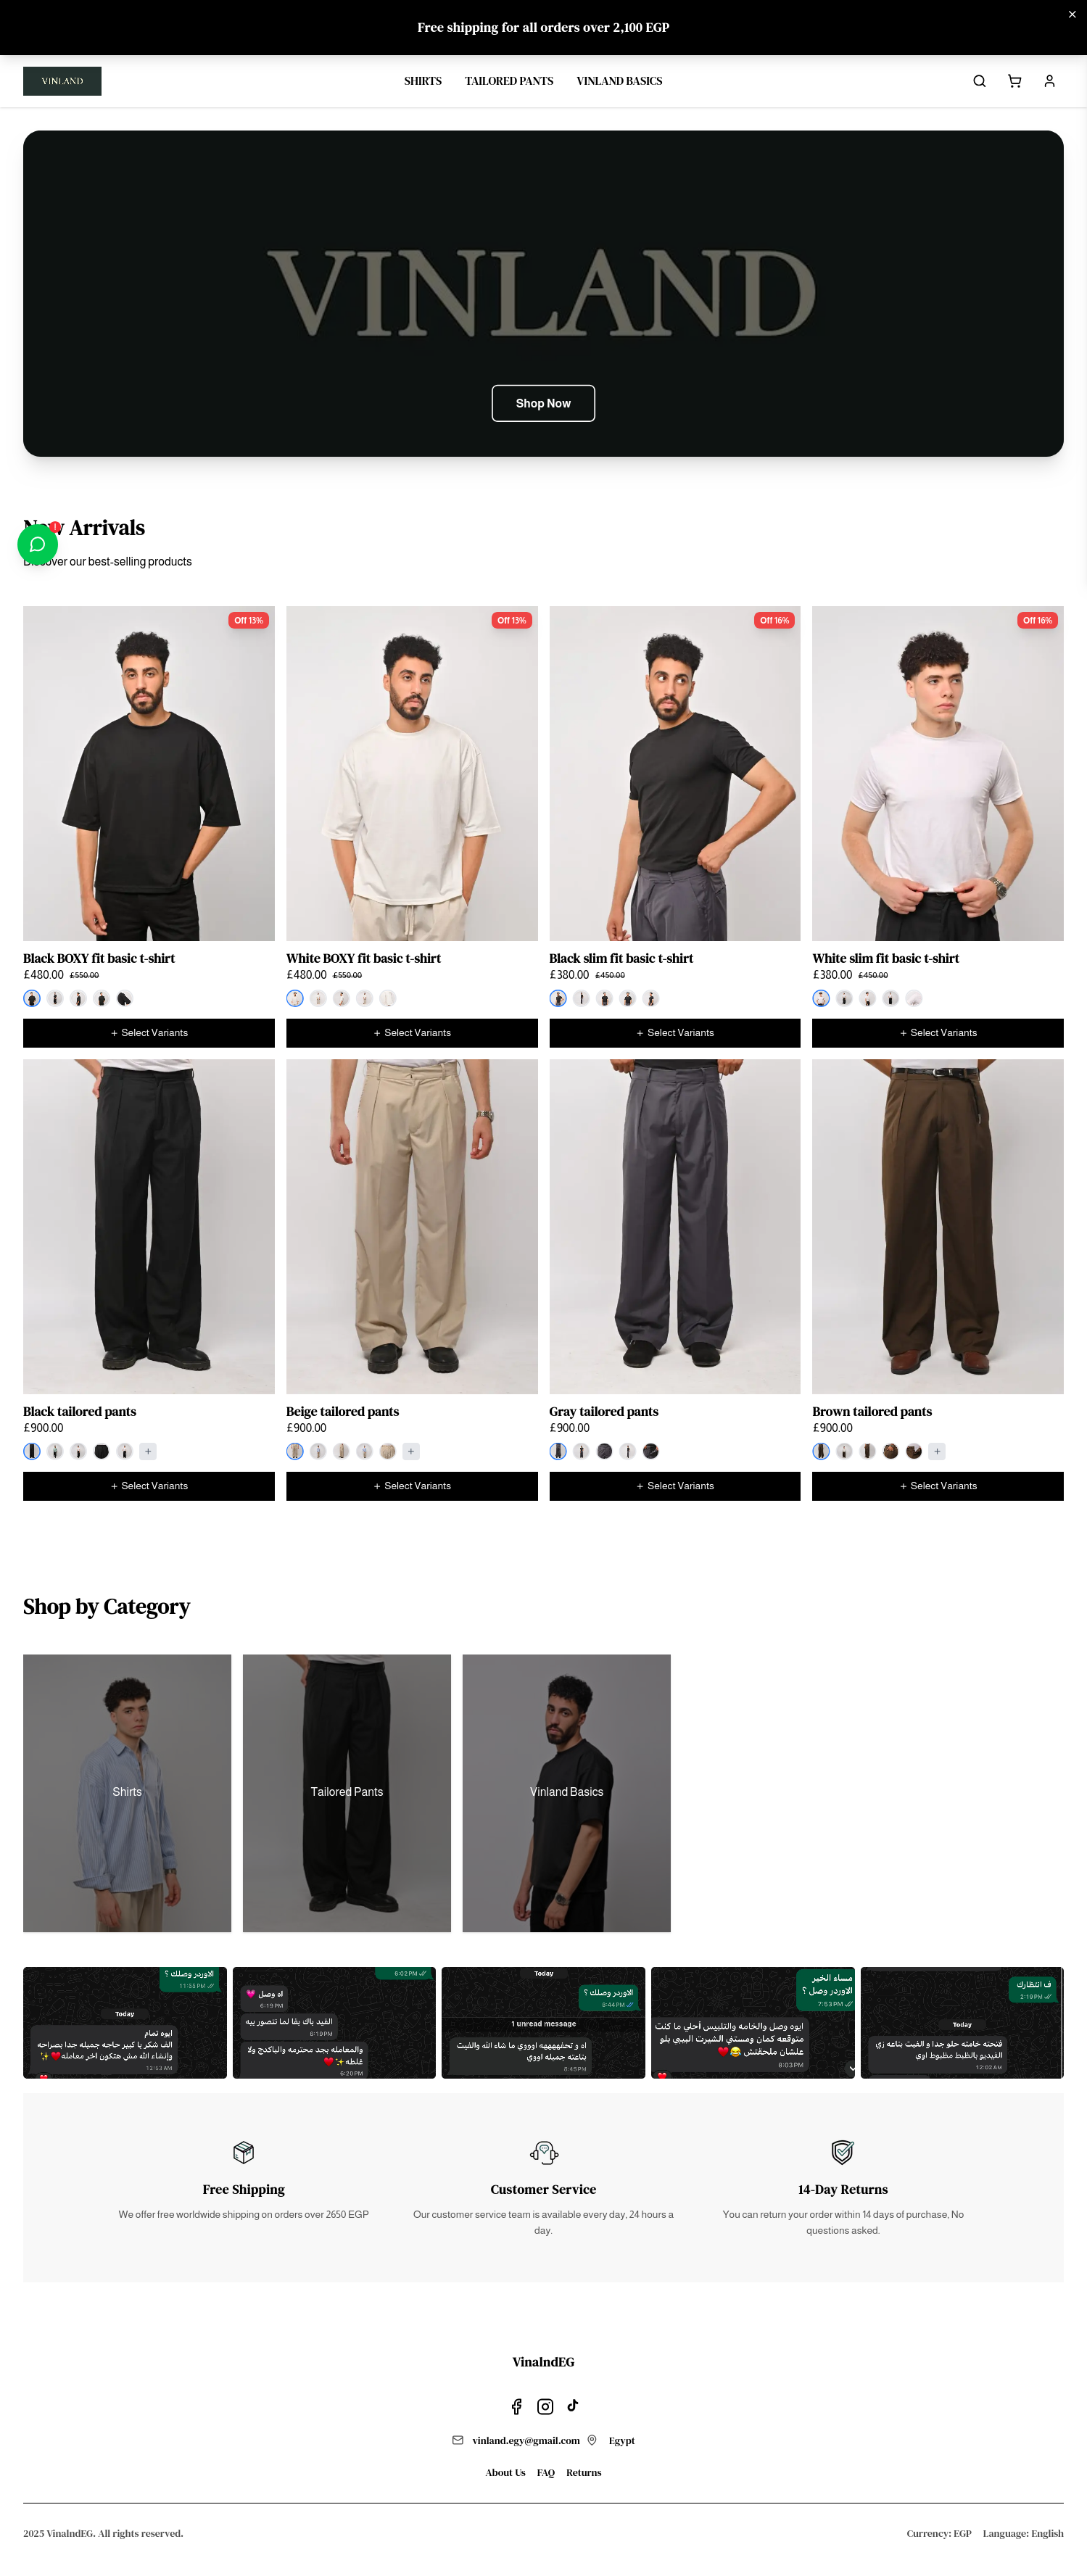1087x2576 pixels.
Task: Select second variant swatch of Black BOXY t-shirt
Action: (55, 998)
